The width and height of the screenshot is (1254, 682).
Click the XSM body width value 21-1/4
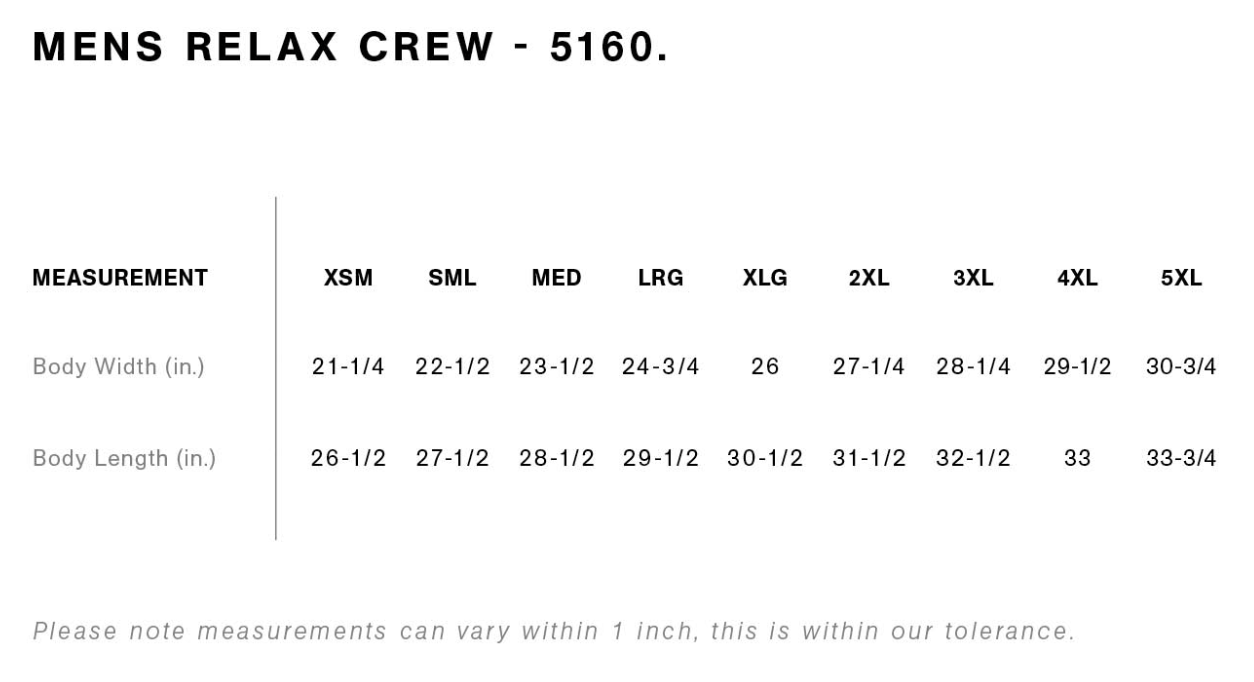(348, 367)
